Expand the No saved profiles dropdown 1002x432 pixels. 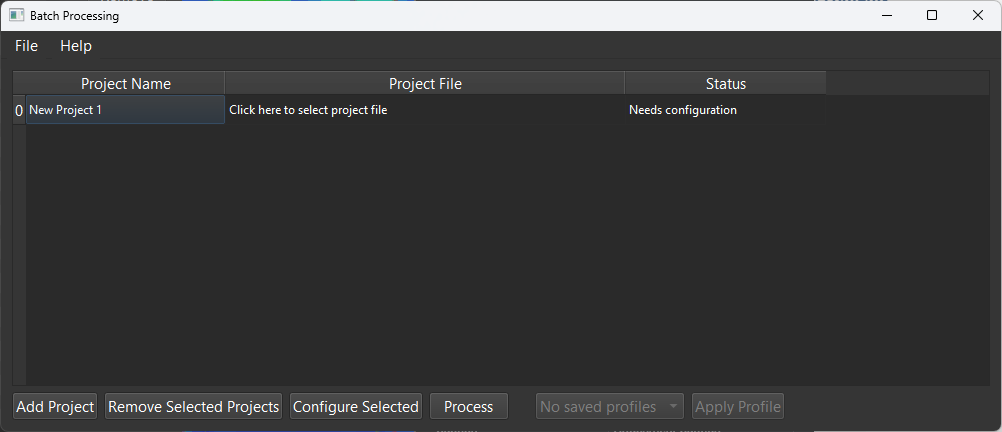point(599,407)
